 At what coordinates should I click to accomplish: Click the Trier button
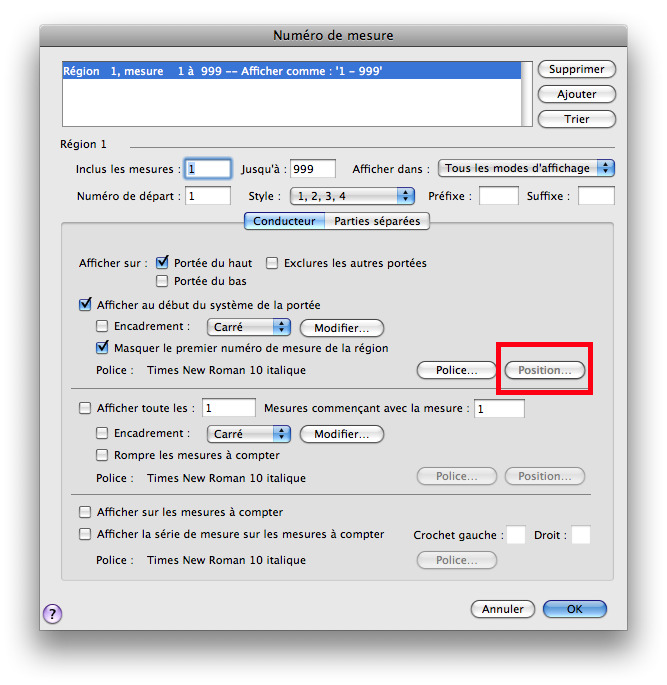[x=576, y=119]
